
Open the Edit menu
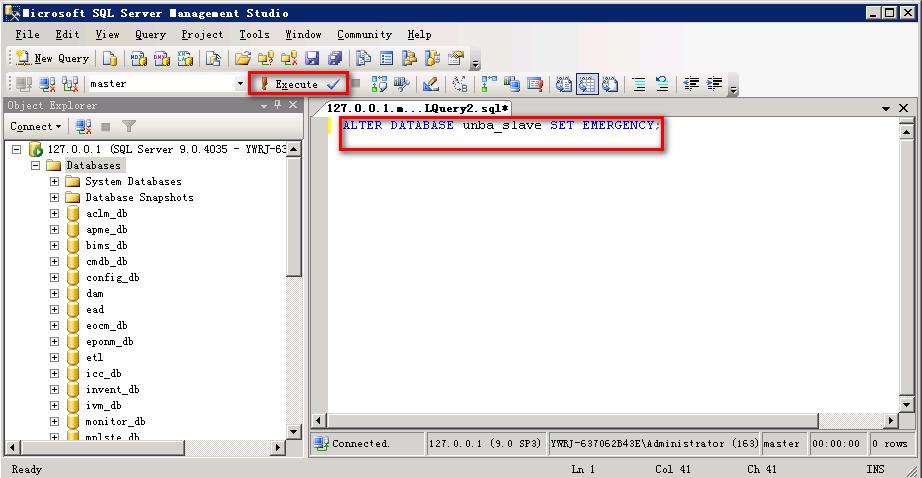point(67,34)
